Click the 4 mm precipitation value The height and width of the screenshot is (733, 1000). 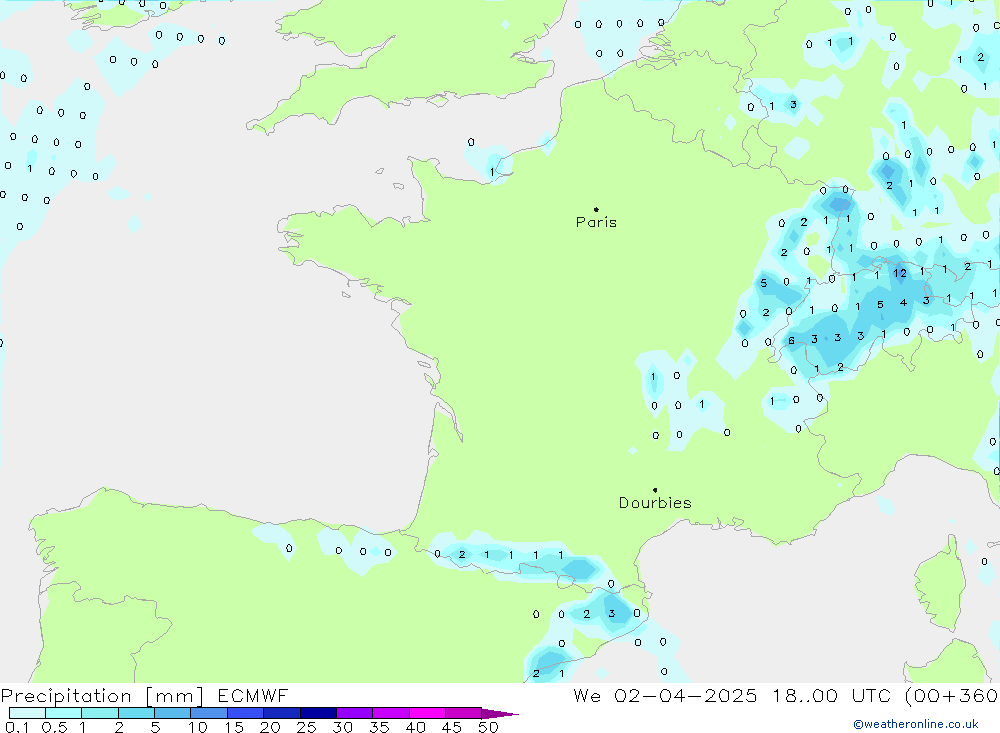903,302
